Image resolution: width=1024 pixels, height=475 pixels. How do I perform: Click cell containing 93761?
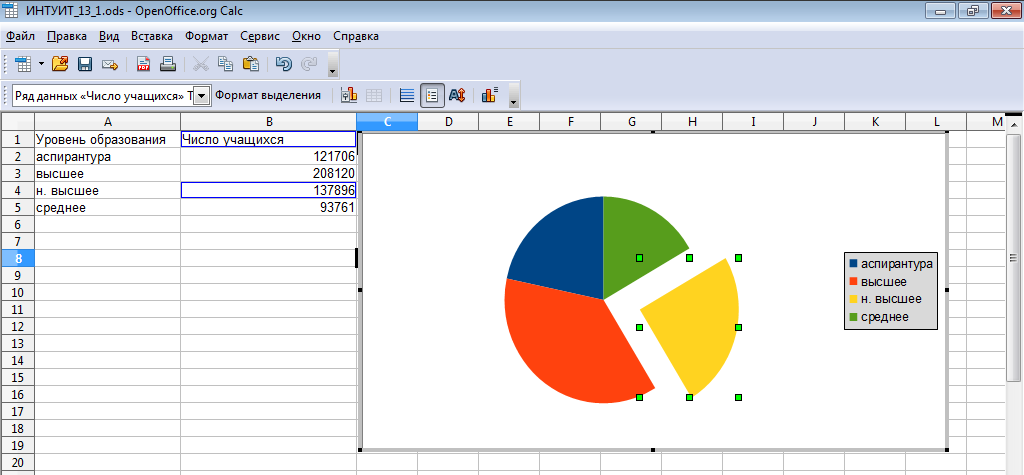(x=268, y=207)
